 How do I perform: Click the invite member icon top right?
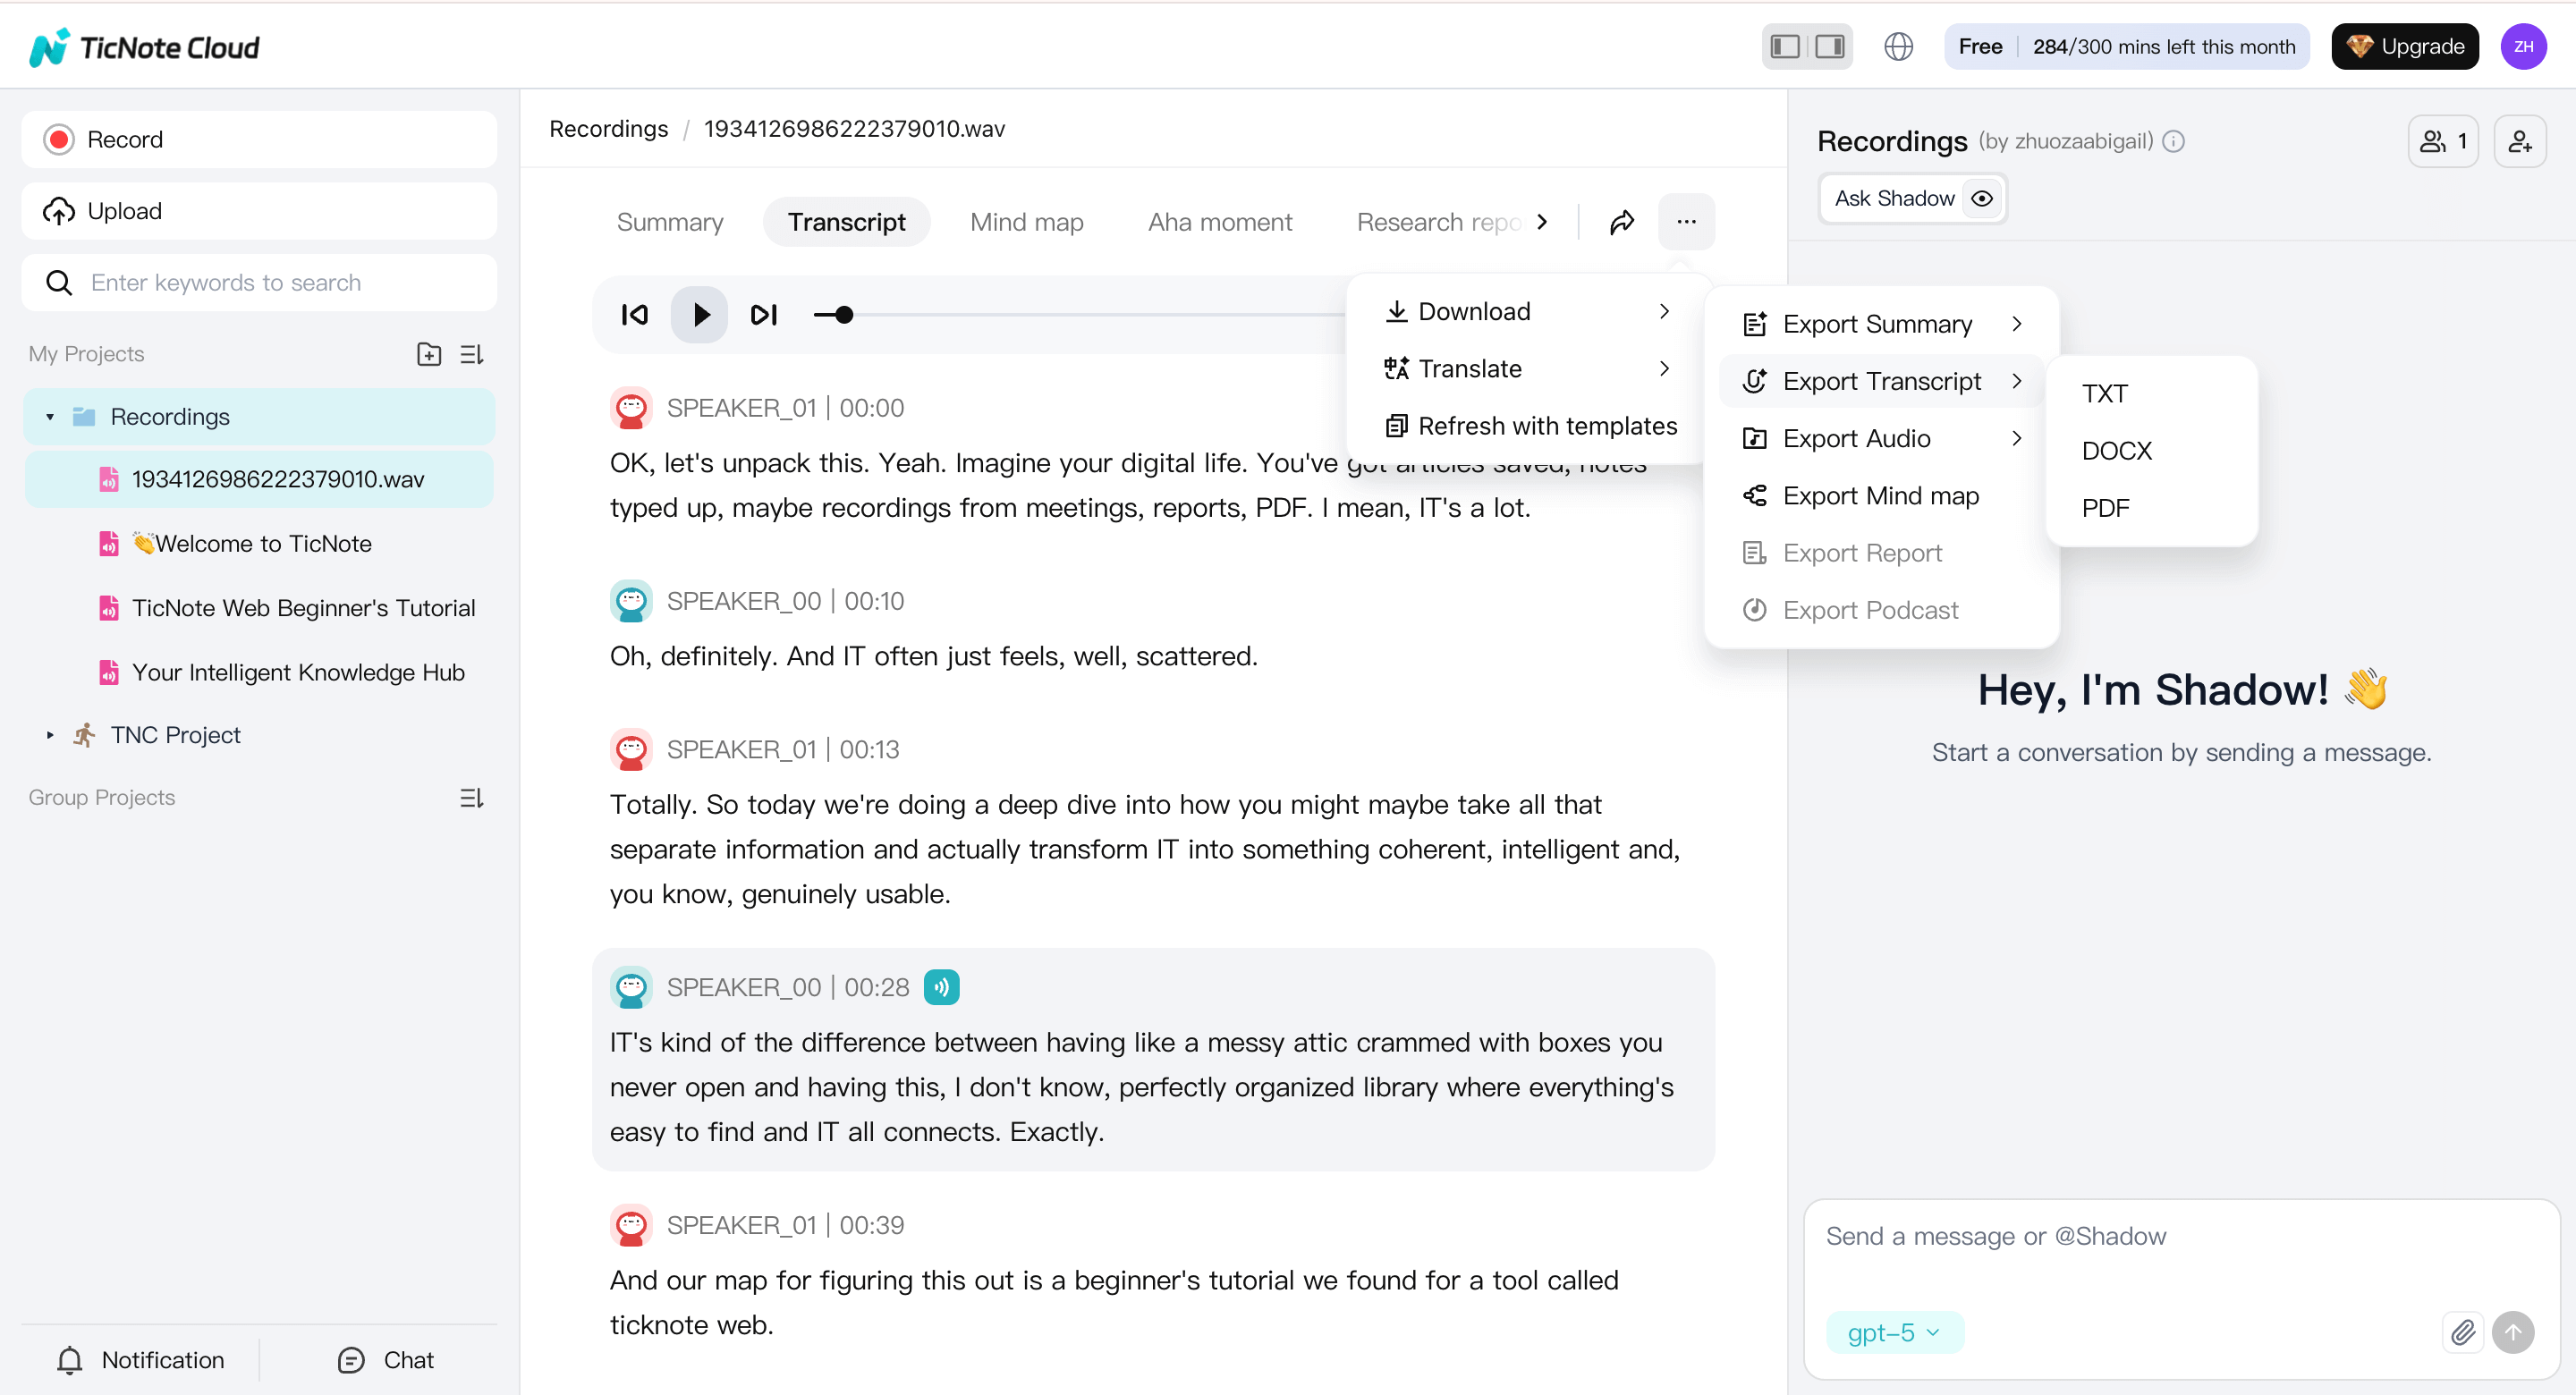[x=2521, y=140]
